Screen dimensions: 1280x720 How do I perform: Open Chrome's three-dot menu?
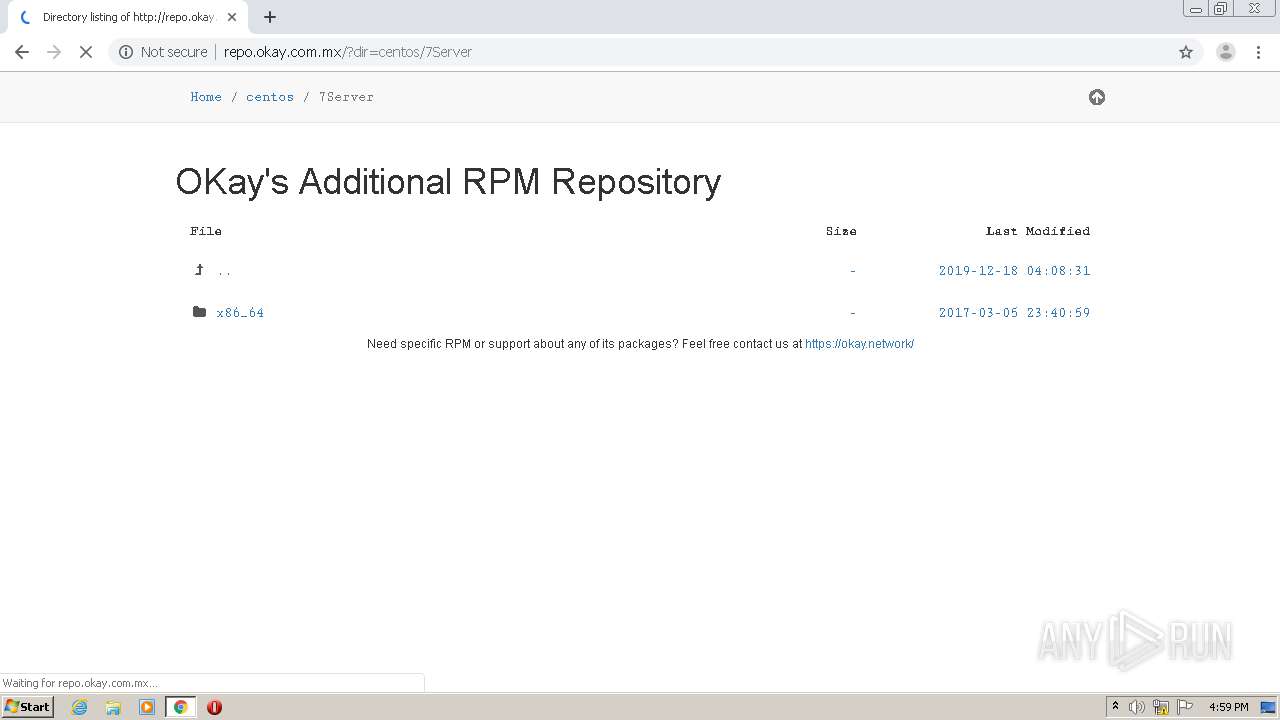(x=1259, y=52)
